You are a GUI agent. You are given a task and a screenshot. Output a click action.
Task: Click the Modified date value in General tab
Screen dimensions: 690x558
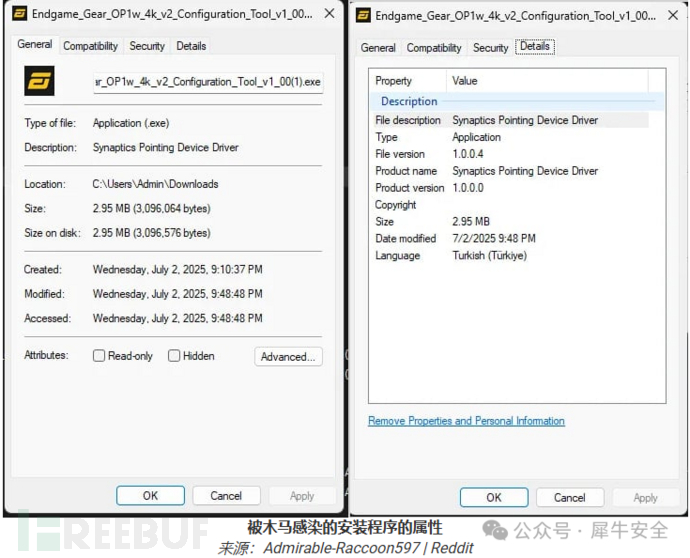click(177, 294)
